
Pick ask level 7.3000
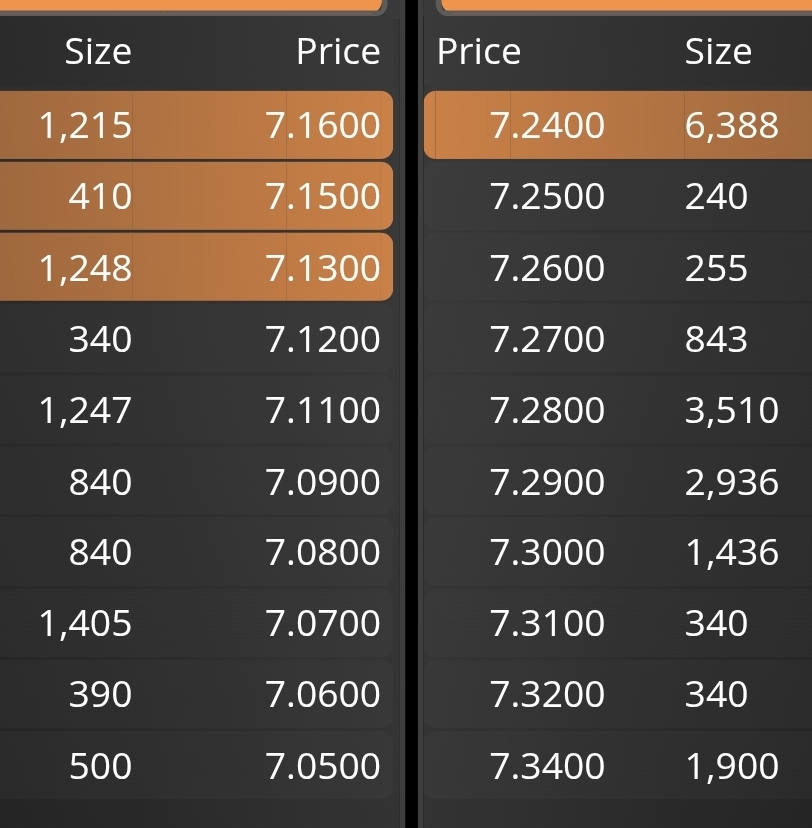618,552
